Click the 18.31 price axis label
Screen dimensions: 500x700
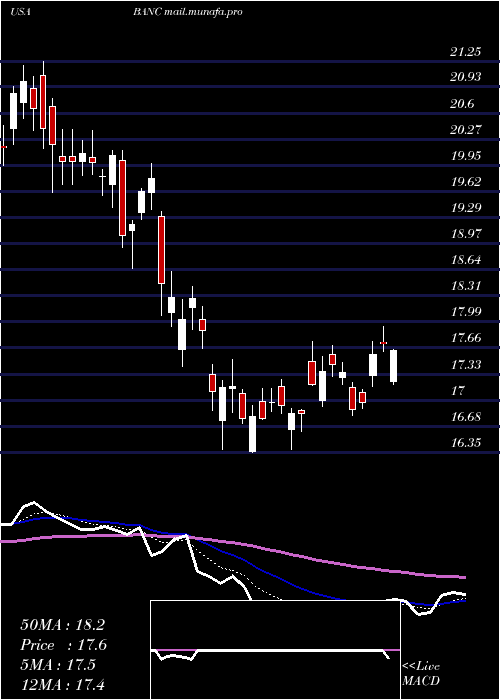pos(466,285)
